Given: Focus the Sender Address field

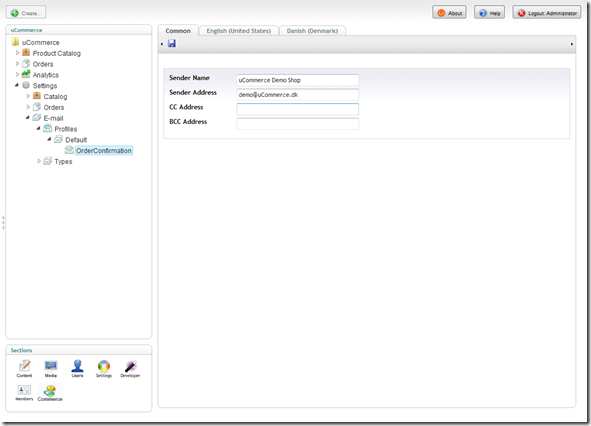Looking at the screenshot, I should pos(297,95).
